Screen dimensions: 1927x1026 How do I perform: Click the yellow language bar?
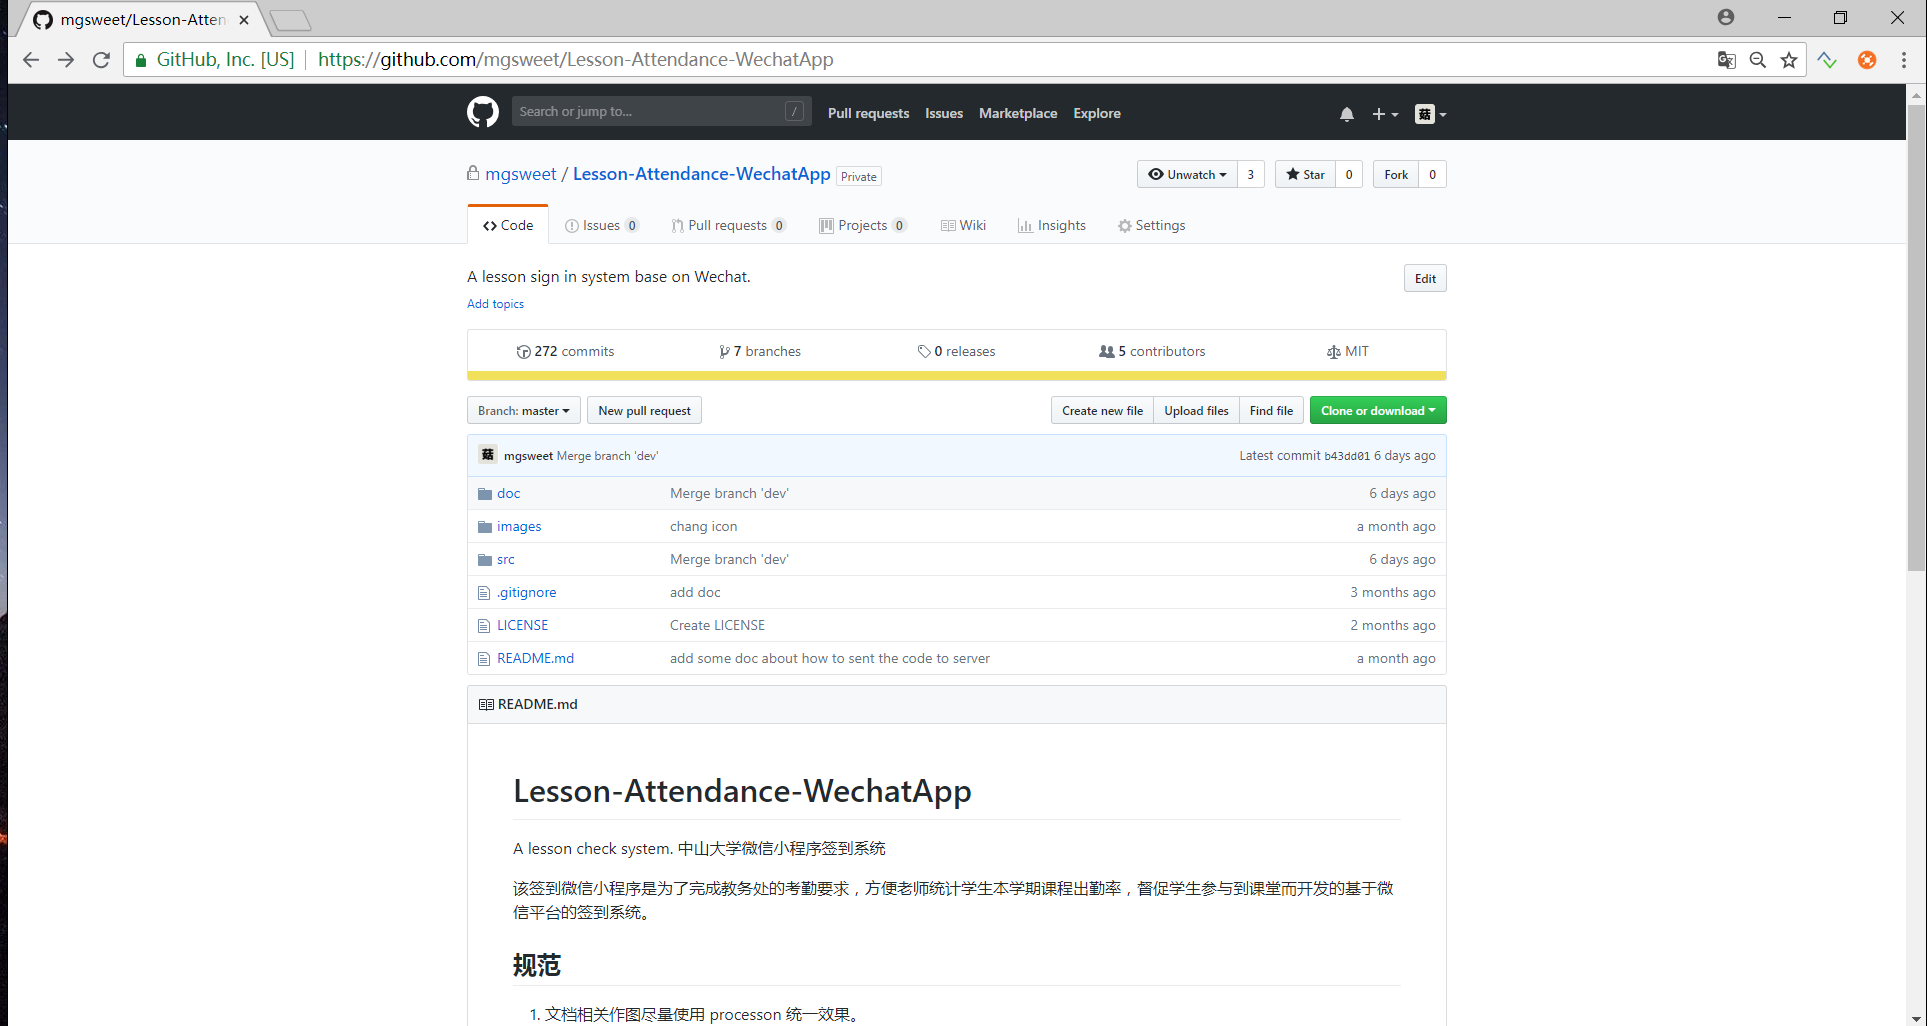[956, 376]
